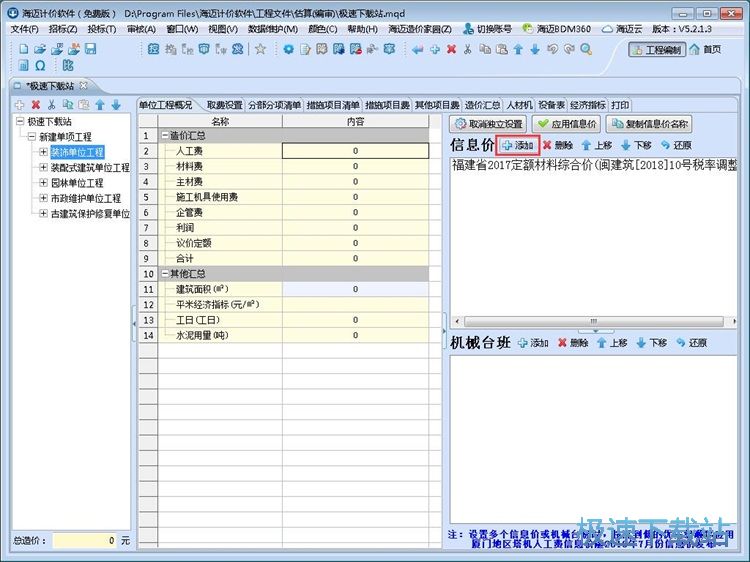Viewport: 750px width, 562px height.
Task: Click the blue back arrow toolbar icon
Action: tap(418, 49)
